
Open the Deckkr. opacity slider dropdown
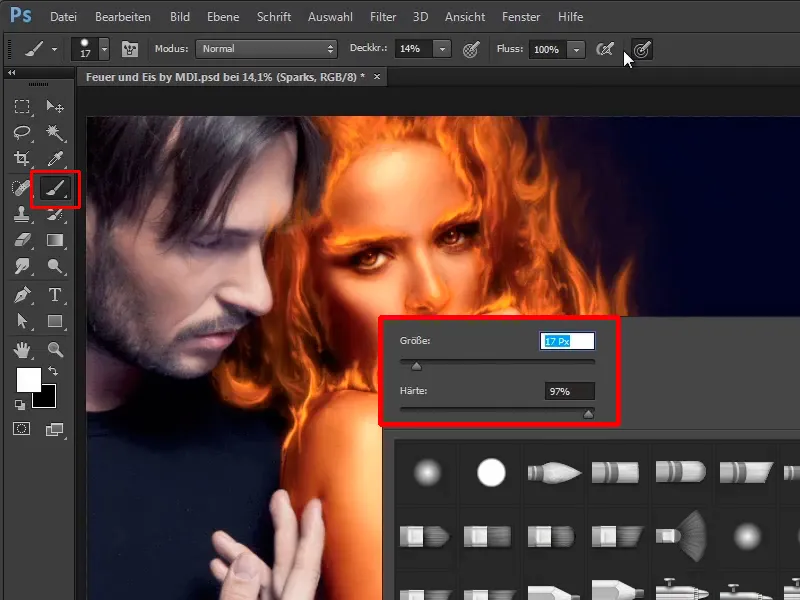pyautogui.click(x=442, y=49)
